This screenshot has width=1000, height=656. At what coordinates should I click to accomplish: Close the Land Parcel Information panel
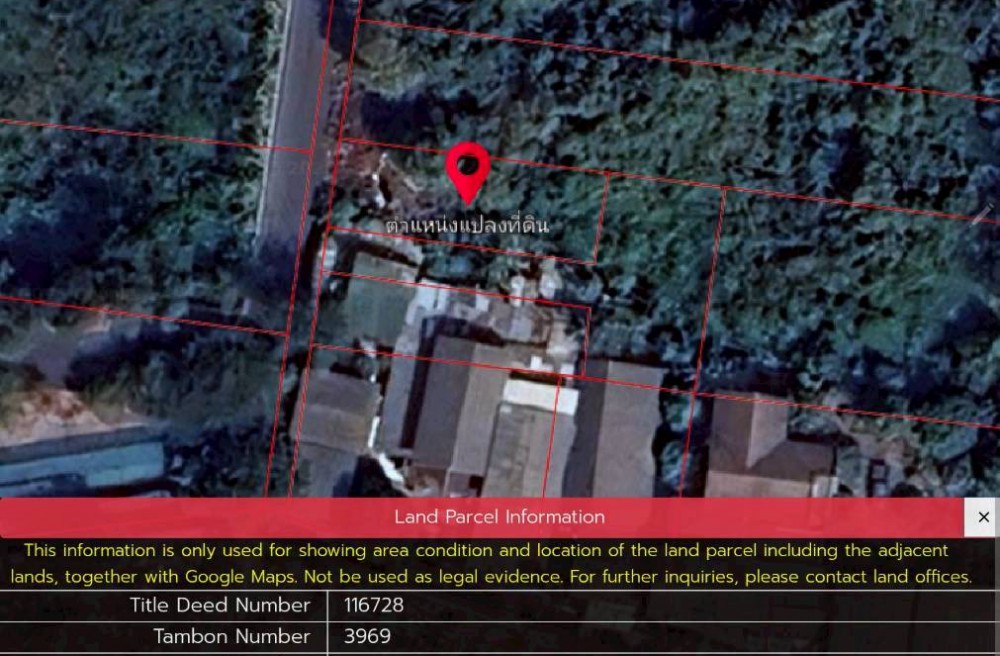click(x=983, y=517)
